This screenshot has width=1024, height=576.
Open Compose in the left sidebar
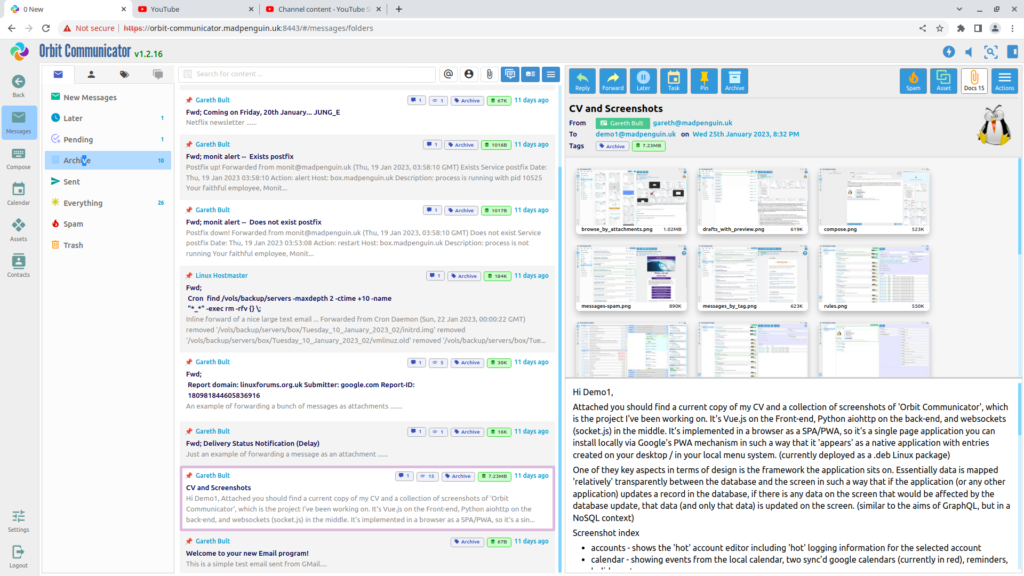point(18,158)
